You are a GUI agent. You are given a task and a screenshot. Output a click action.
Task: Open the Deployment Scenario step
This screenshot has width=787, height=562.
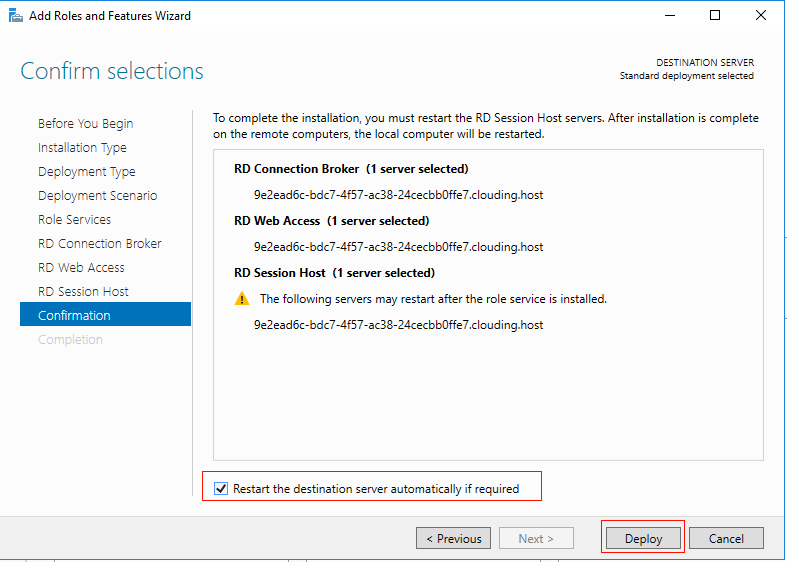(97, 196)
